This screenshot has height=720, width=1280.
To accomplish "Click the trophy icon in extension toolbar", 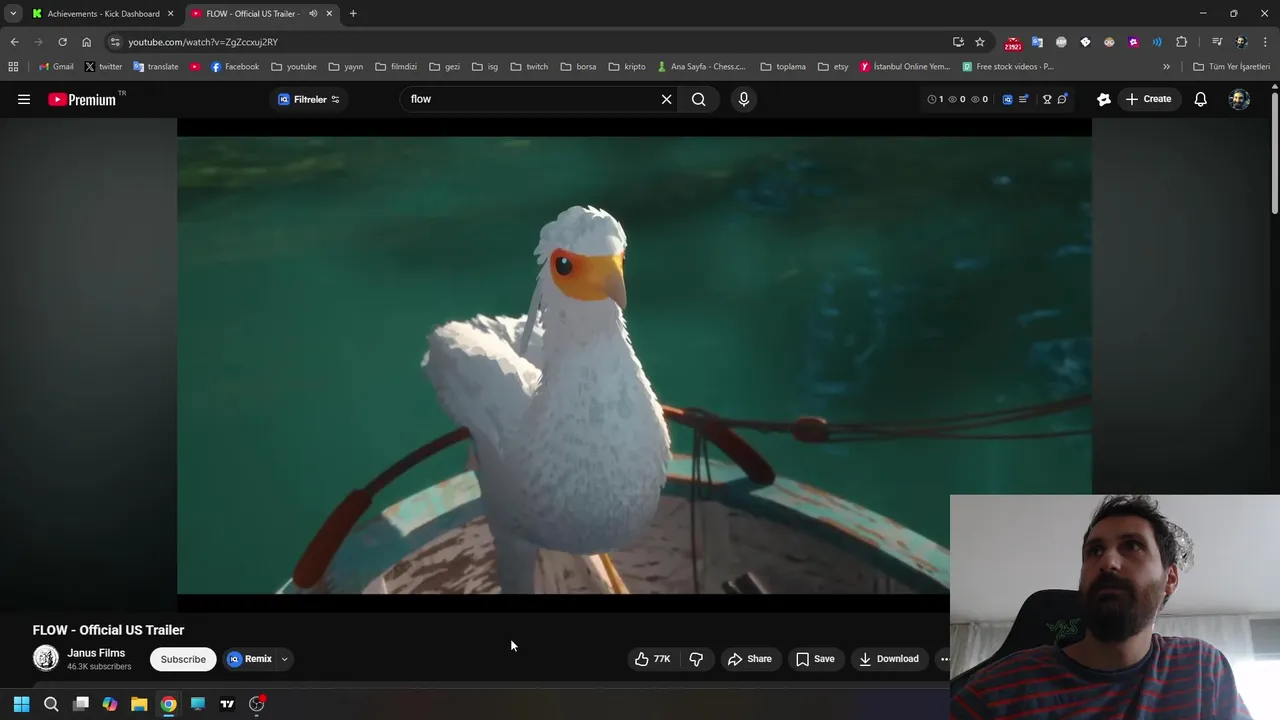I will pos(1047,99).
